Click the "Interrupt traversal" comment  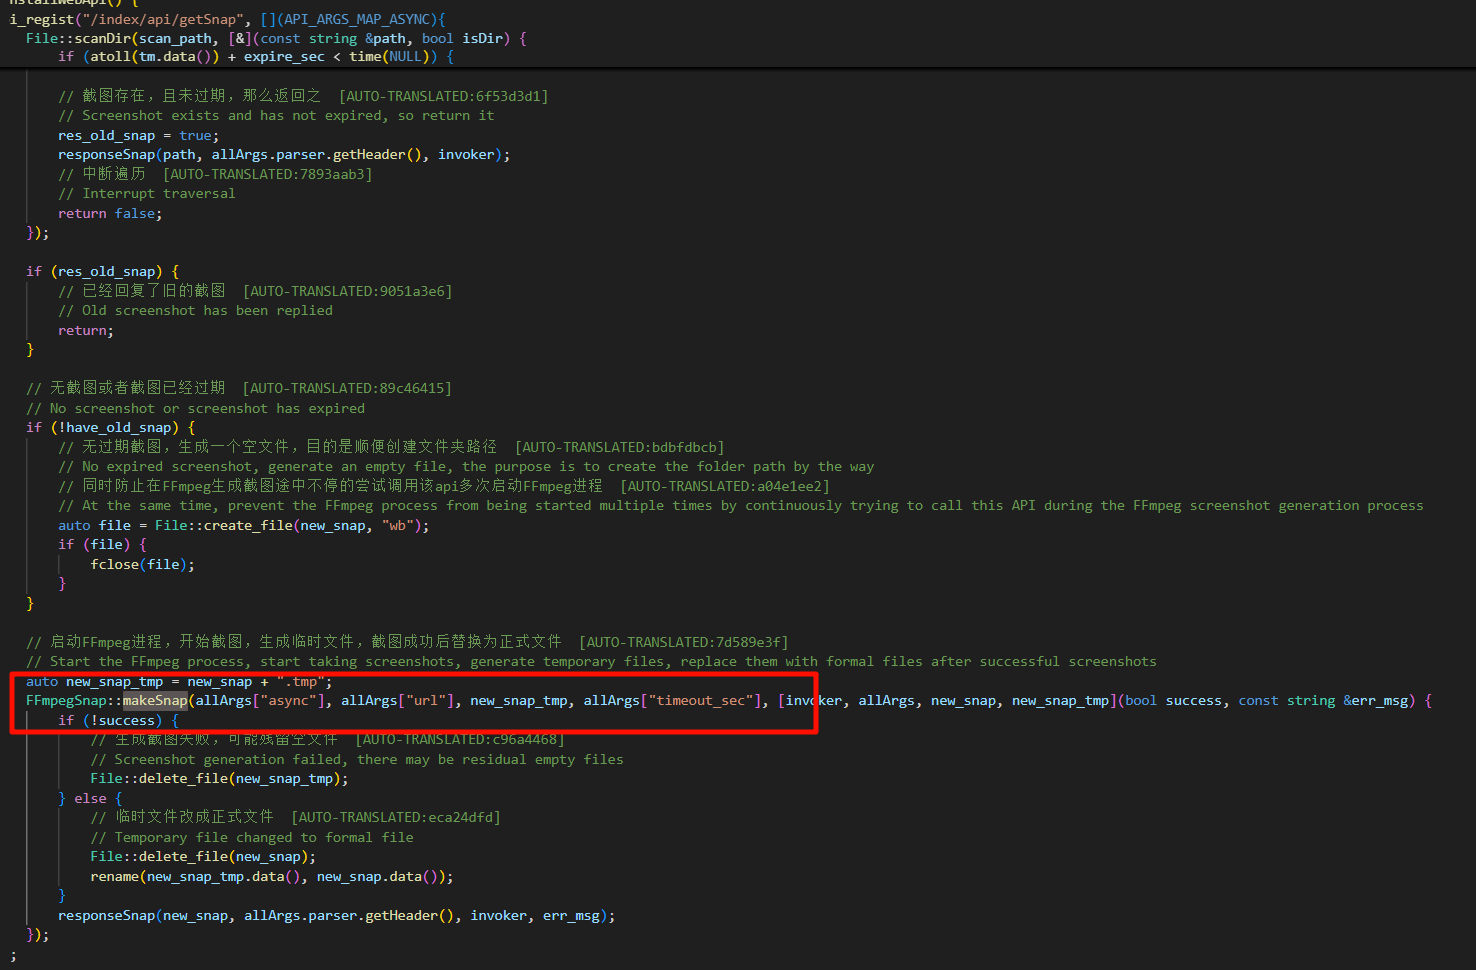[158, 193]
